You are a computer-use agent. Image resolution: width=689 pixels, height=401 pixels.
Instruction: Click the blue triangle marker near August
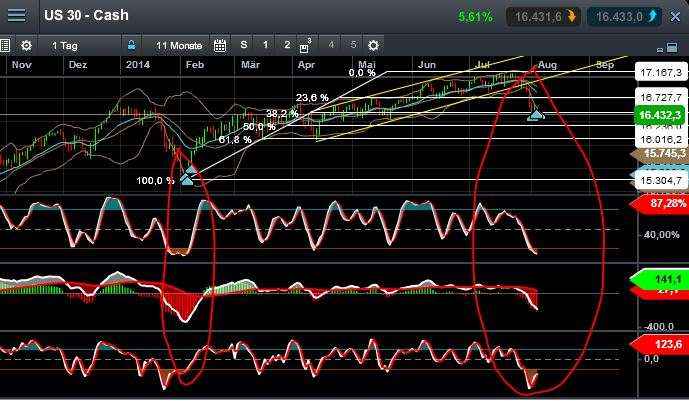click(x=536, y=115)
